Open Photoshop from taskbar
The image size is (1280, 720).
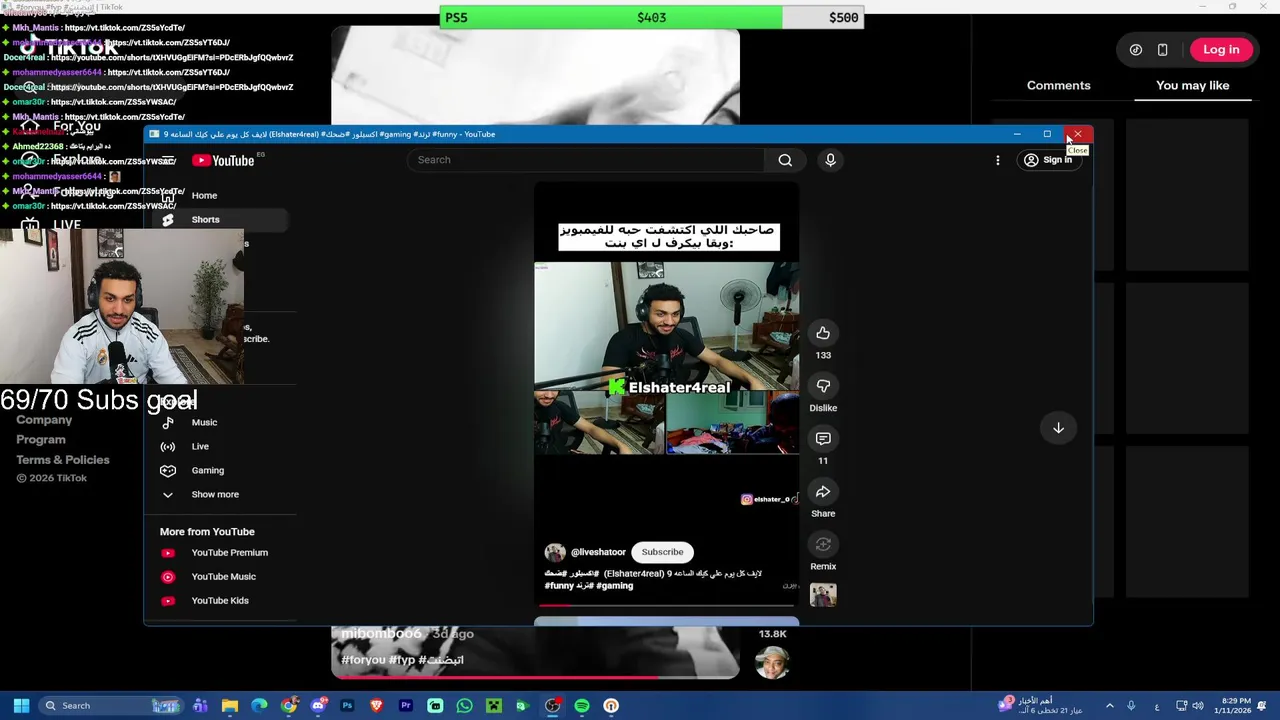pyautogui.click(x=347, y=706)
